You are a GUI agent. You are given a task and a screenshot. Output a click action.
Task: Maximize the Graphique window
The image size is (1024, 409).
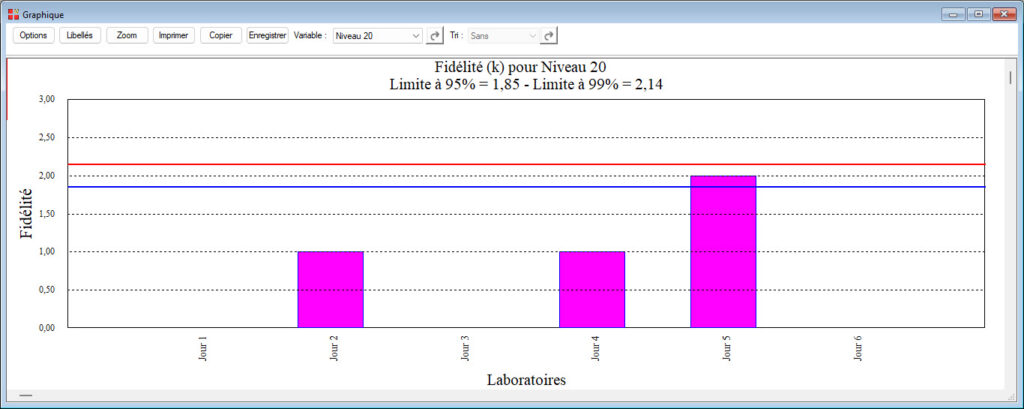[x=977, y=14]
